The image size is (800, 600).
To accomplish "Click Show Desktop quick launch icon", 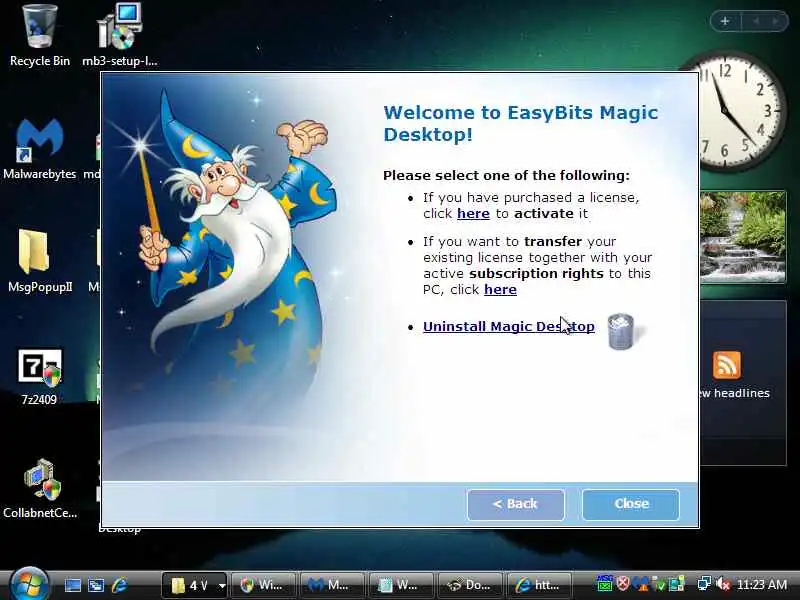I will click(x=72, y=585).
